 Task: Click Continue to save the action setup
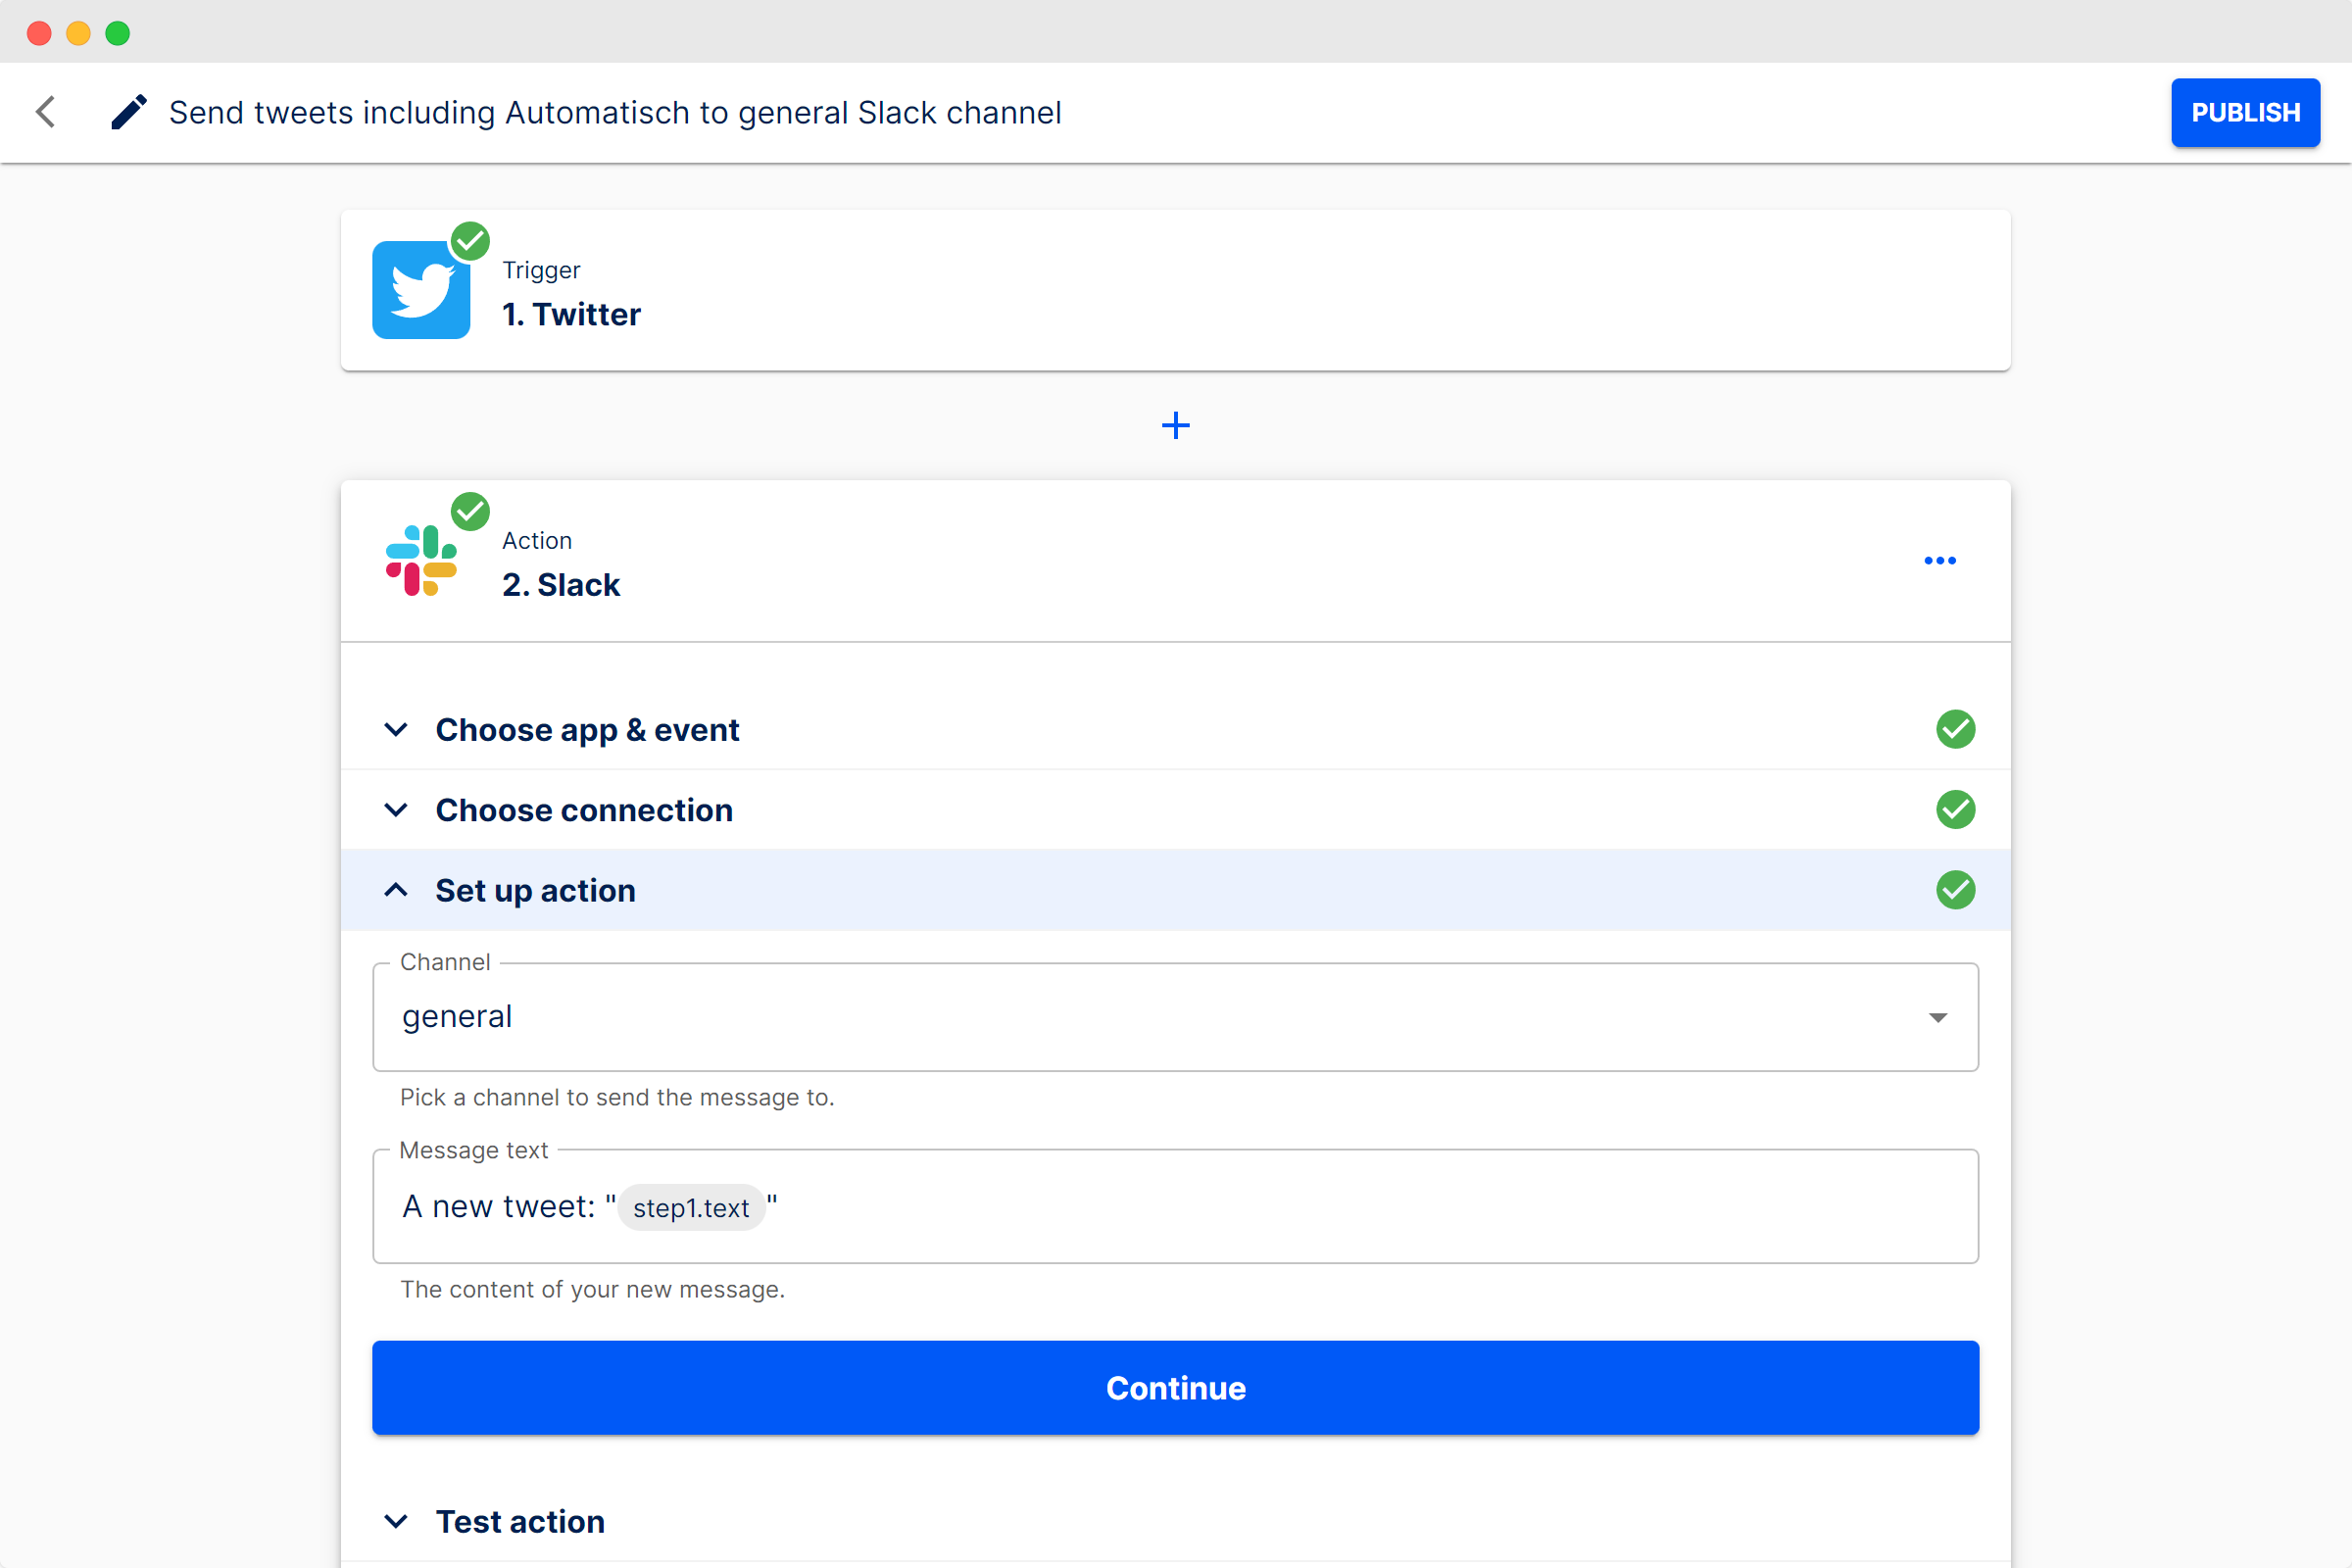tap(1175, 1387)
